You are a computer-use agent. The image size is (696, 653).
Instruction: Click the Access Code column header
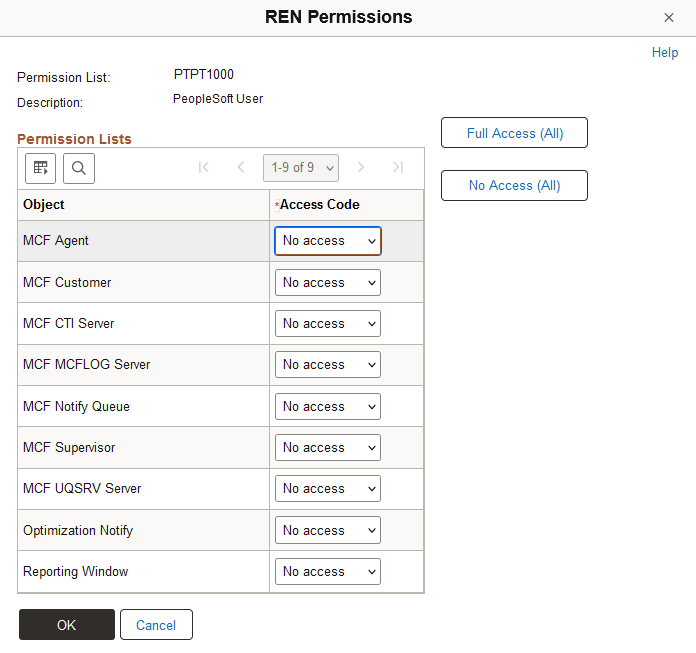coord(319,205)
